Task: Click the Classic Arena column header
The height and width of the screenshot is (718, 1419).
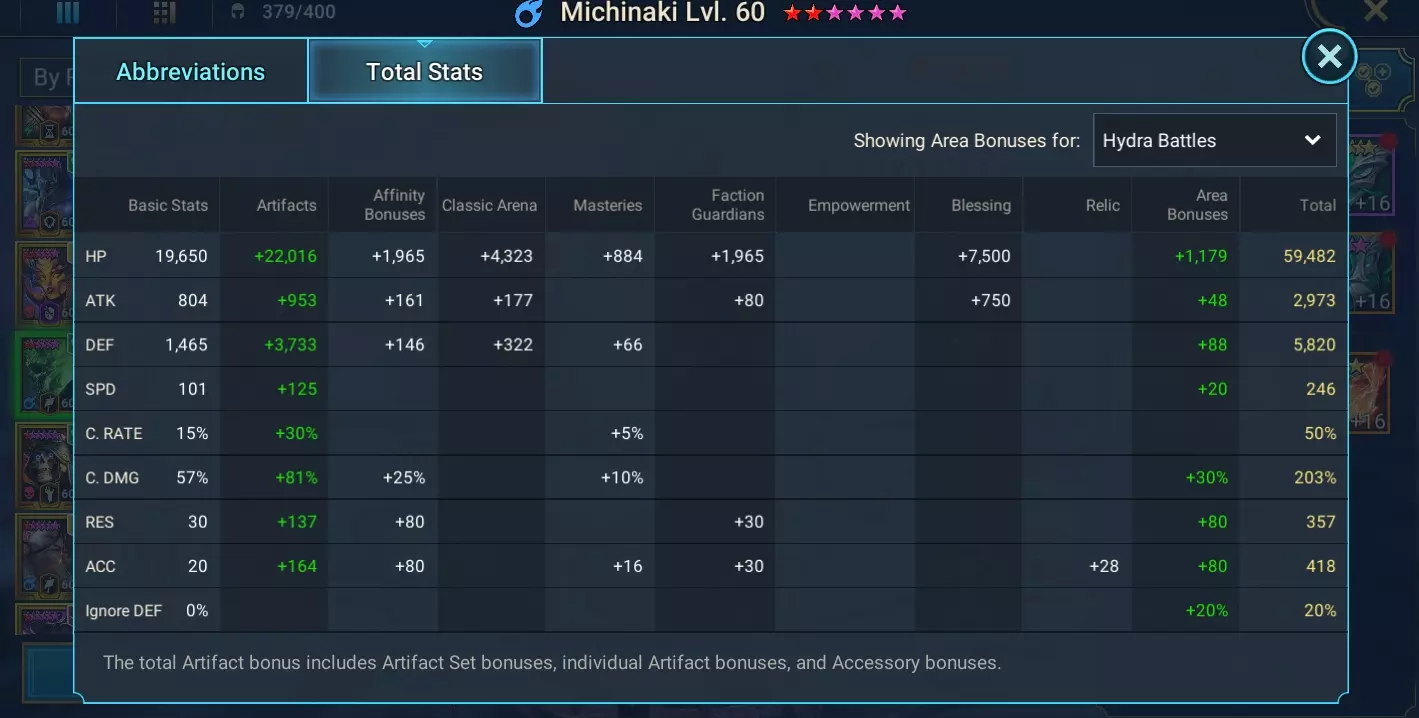Action: 489,205
